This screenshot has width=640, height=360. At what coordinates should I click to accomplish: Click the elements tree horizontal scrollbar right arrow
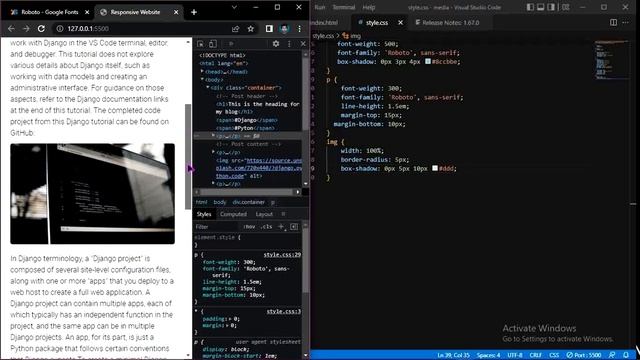click(x=298, y=191)
